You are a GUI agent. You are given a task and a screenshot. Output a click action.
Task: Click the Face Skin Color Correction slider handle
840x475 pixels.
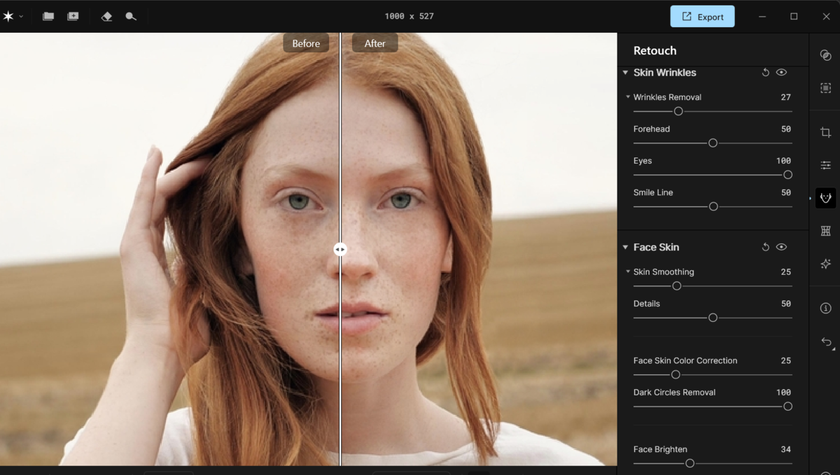tap(676, 375)
